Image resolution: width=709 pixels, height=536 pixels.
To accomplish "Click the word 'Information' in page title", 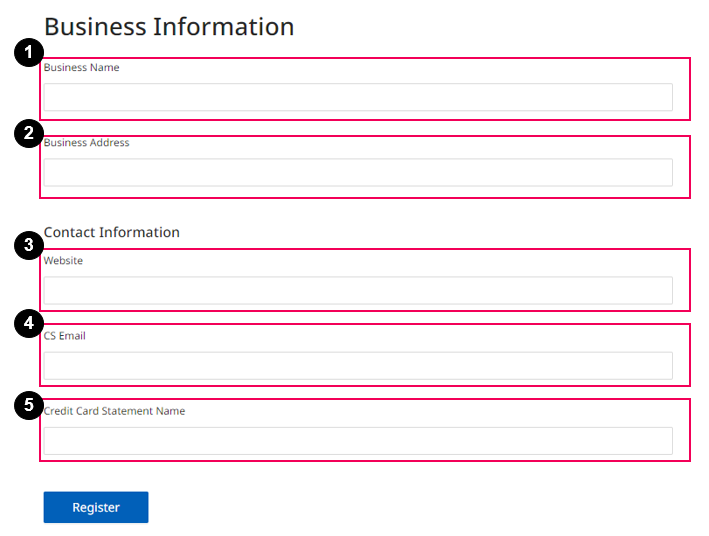I will pyautogui.click(x=223, y=27).
